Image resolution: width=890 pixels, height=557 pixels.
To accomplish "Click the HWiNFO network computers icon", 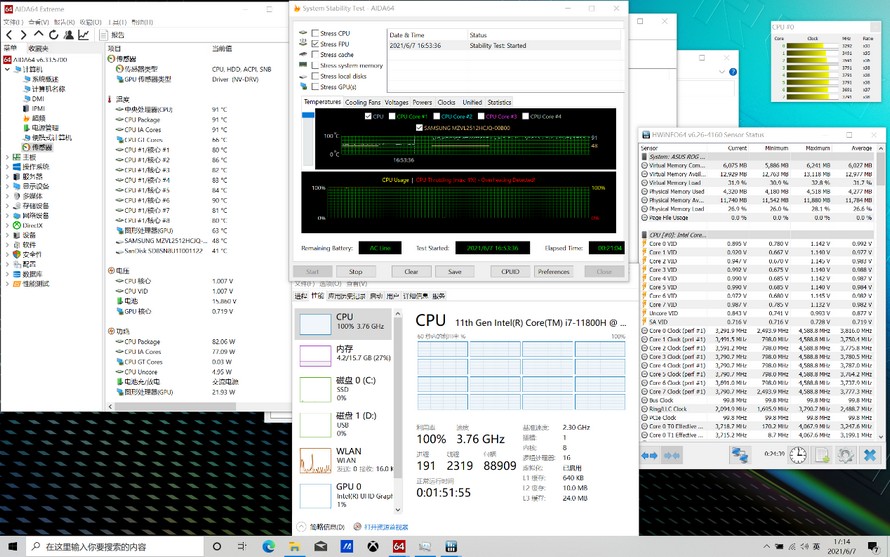I will (739, 455).
